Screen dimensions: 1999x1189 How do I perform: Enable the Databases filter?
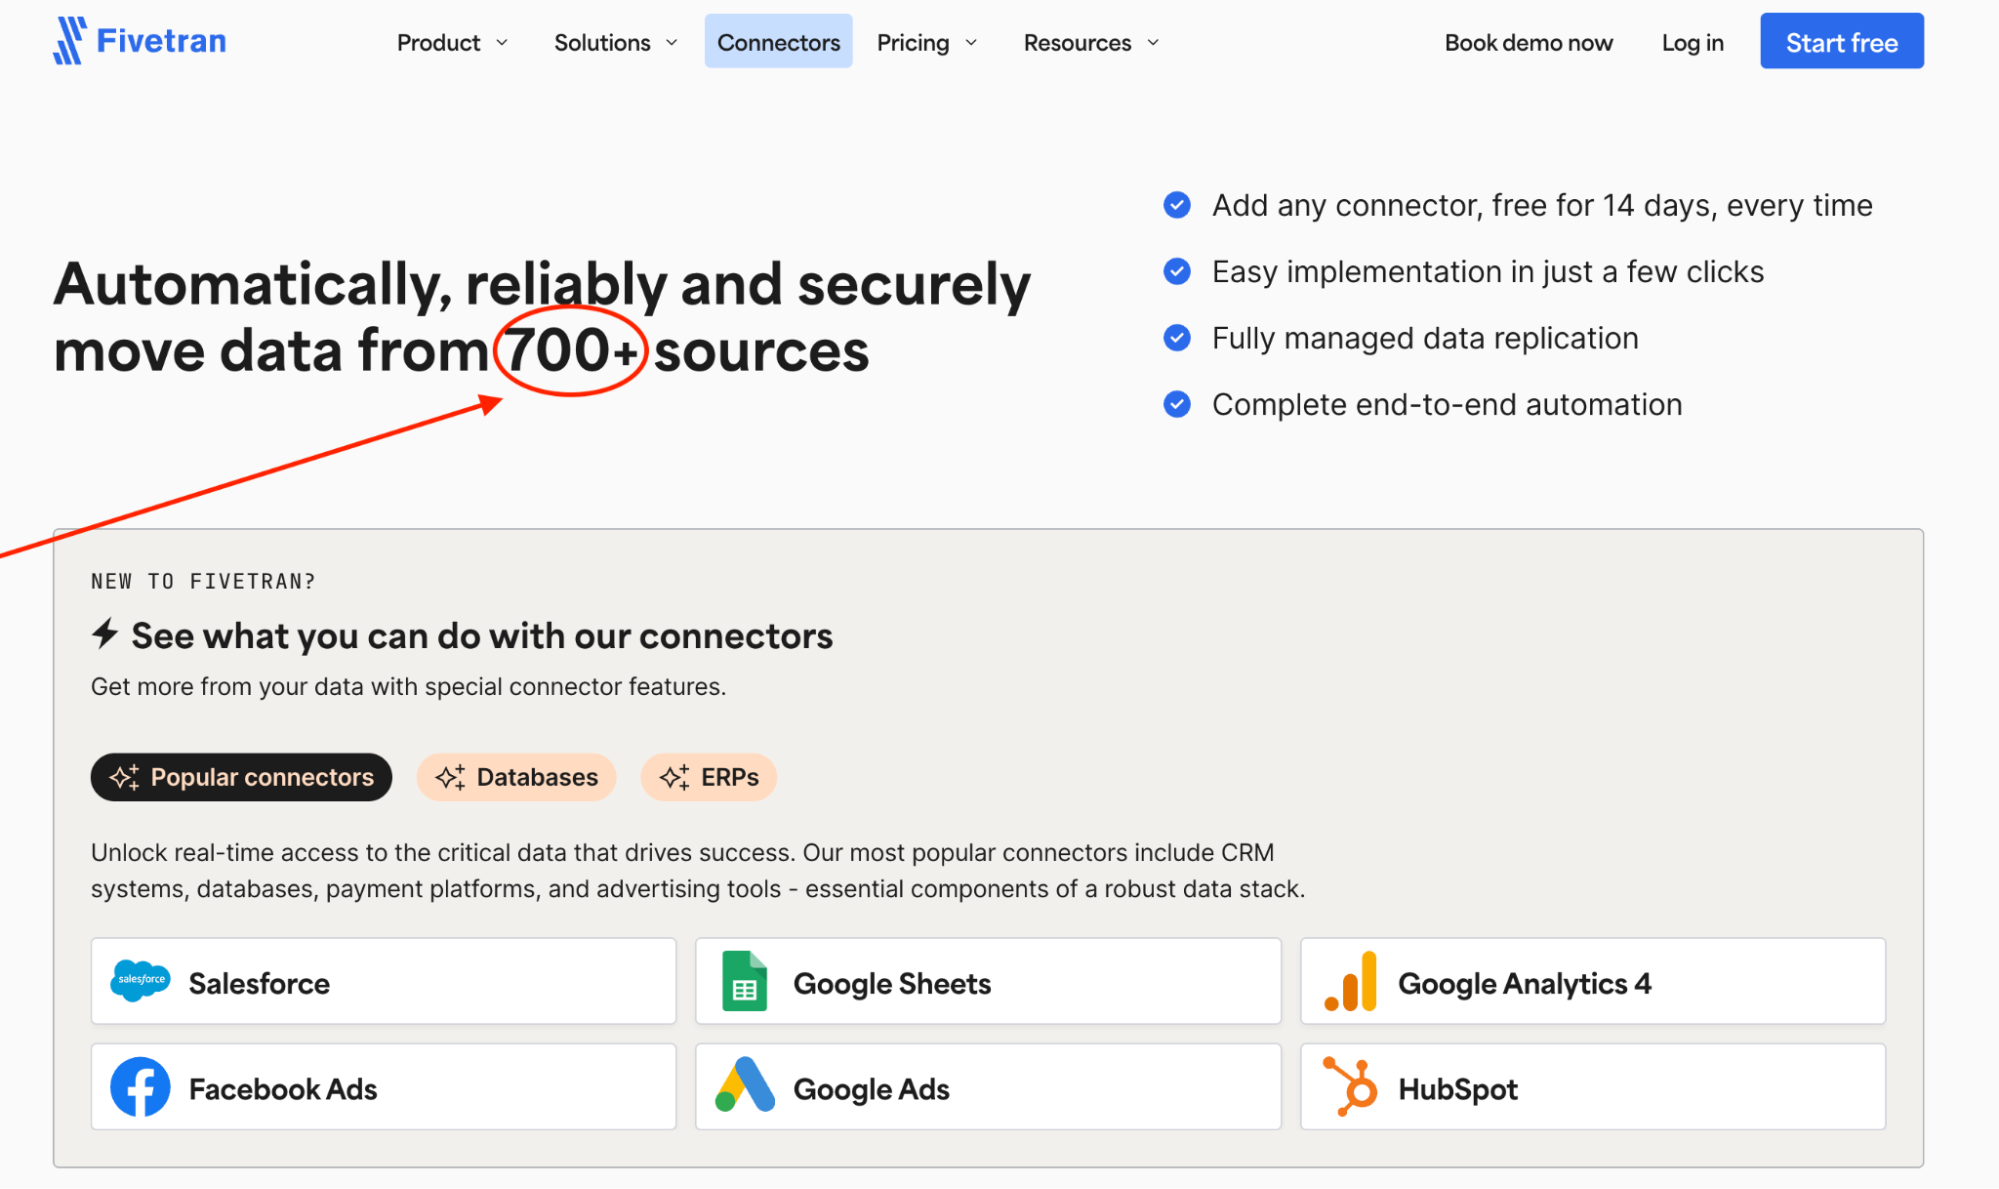(x=516, y=777)
